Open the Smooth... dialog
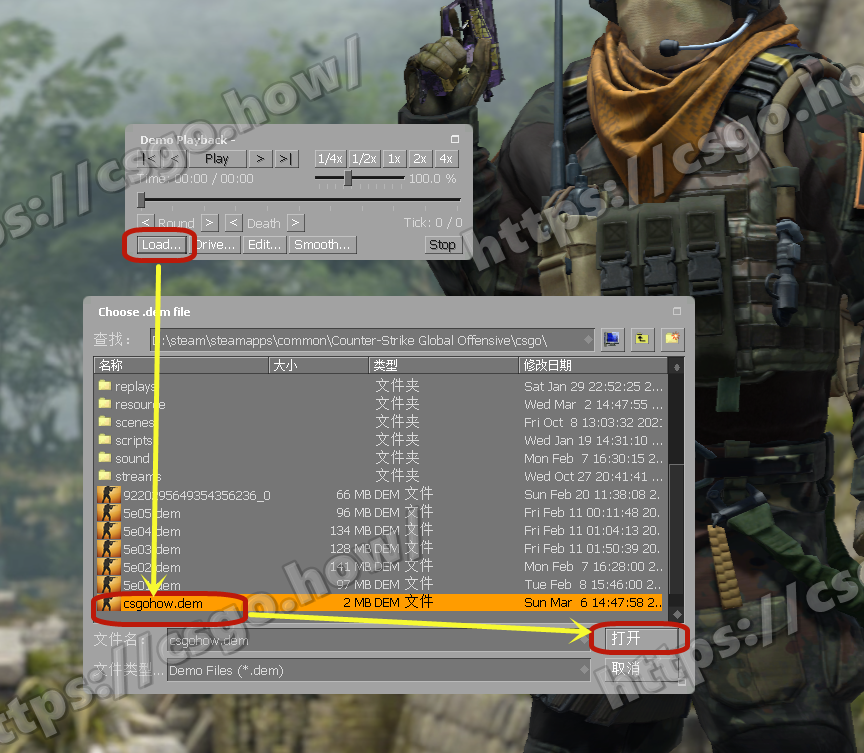 tap(322, 245)
